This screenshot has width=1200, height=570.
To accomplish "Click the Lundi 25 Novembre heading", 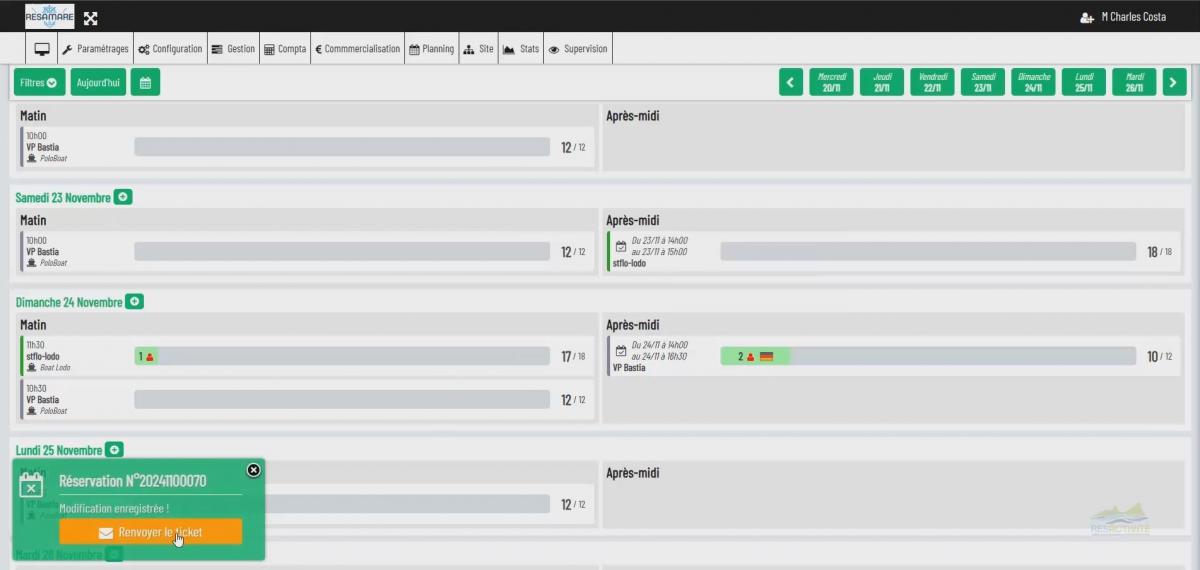I will pos(59,451).
